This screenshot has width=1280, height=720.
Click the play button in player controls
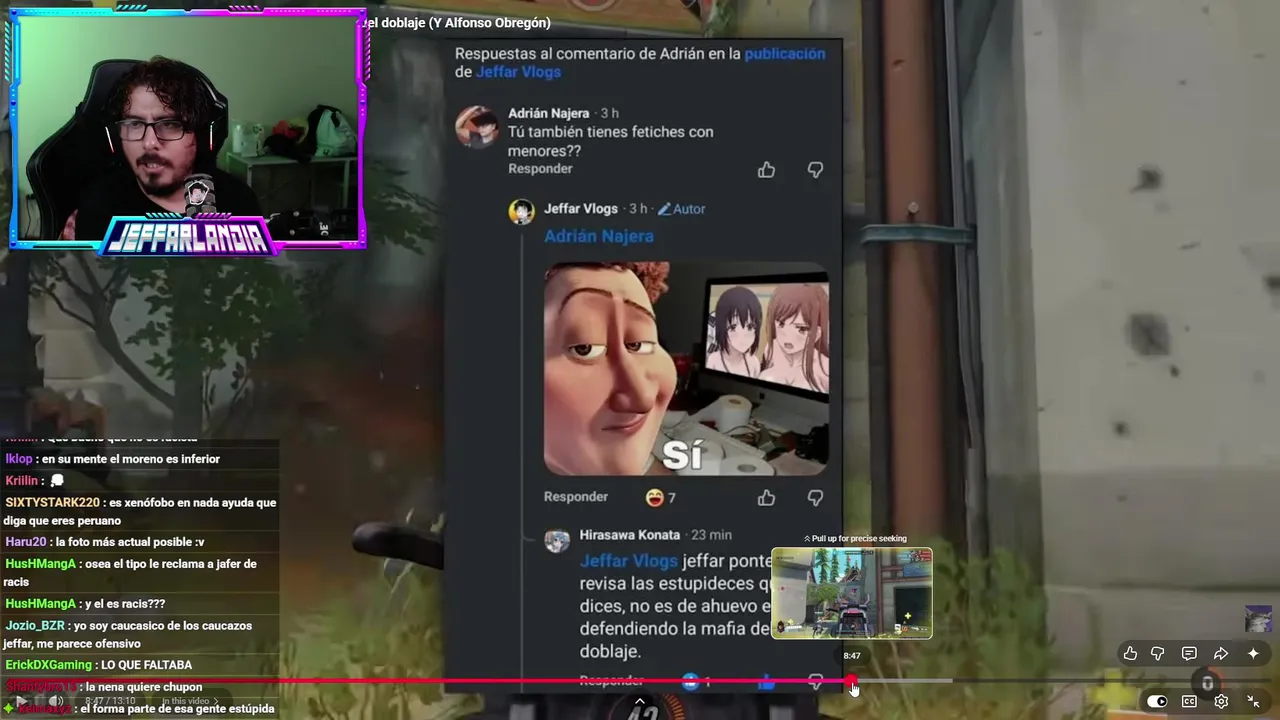pos(22,702)
